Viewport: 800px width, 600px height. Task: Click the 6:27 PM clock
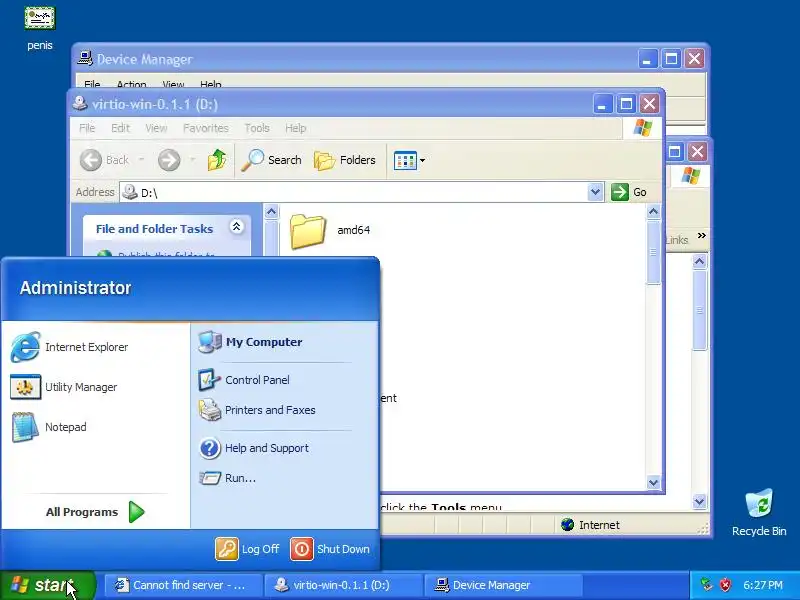pyautogui.click(x=763, y=585)
